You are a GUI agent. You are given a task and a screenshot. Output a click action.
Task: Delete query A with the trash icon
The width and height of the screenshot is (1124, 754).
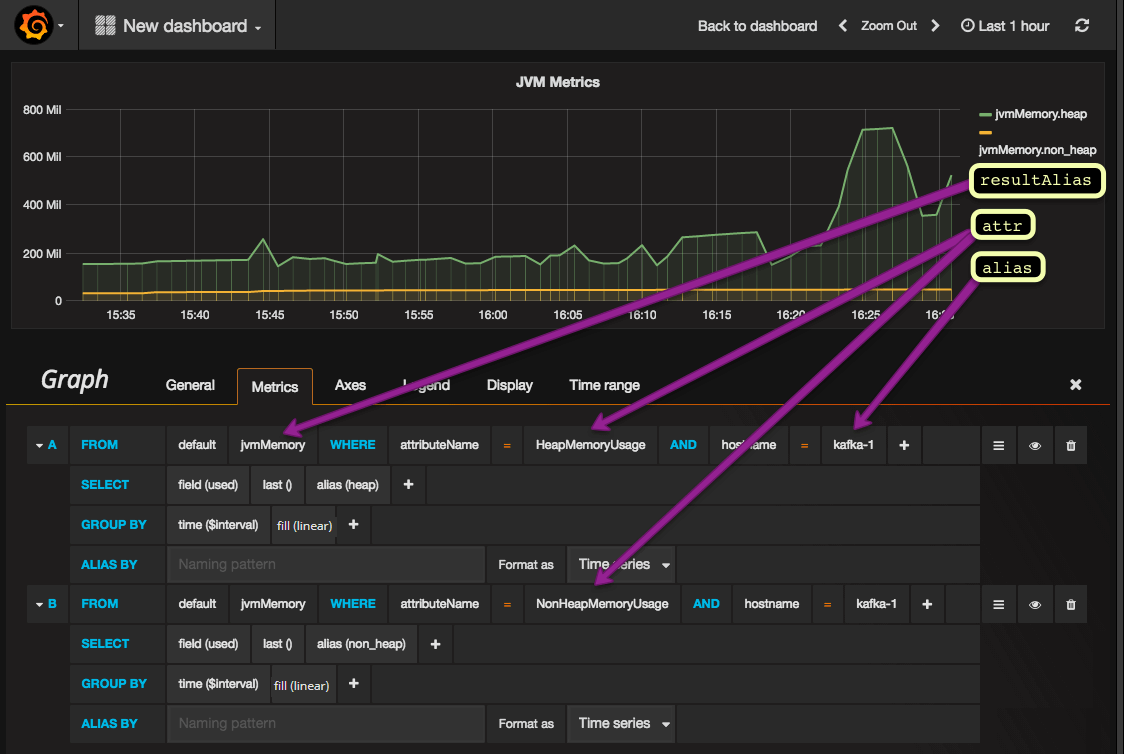[1070, 445]
